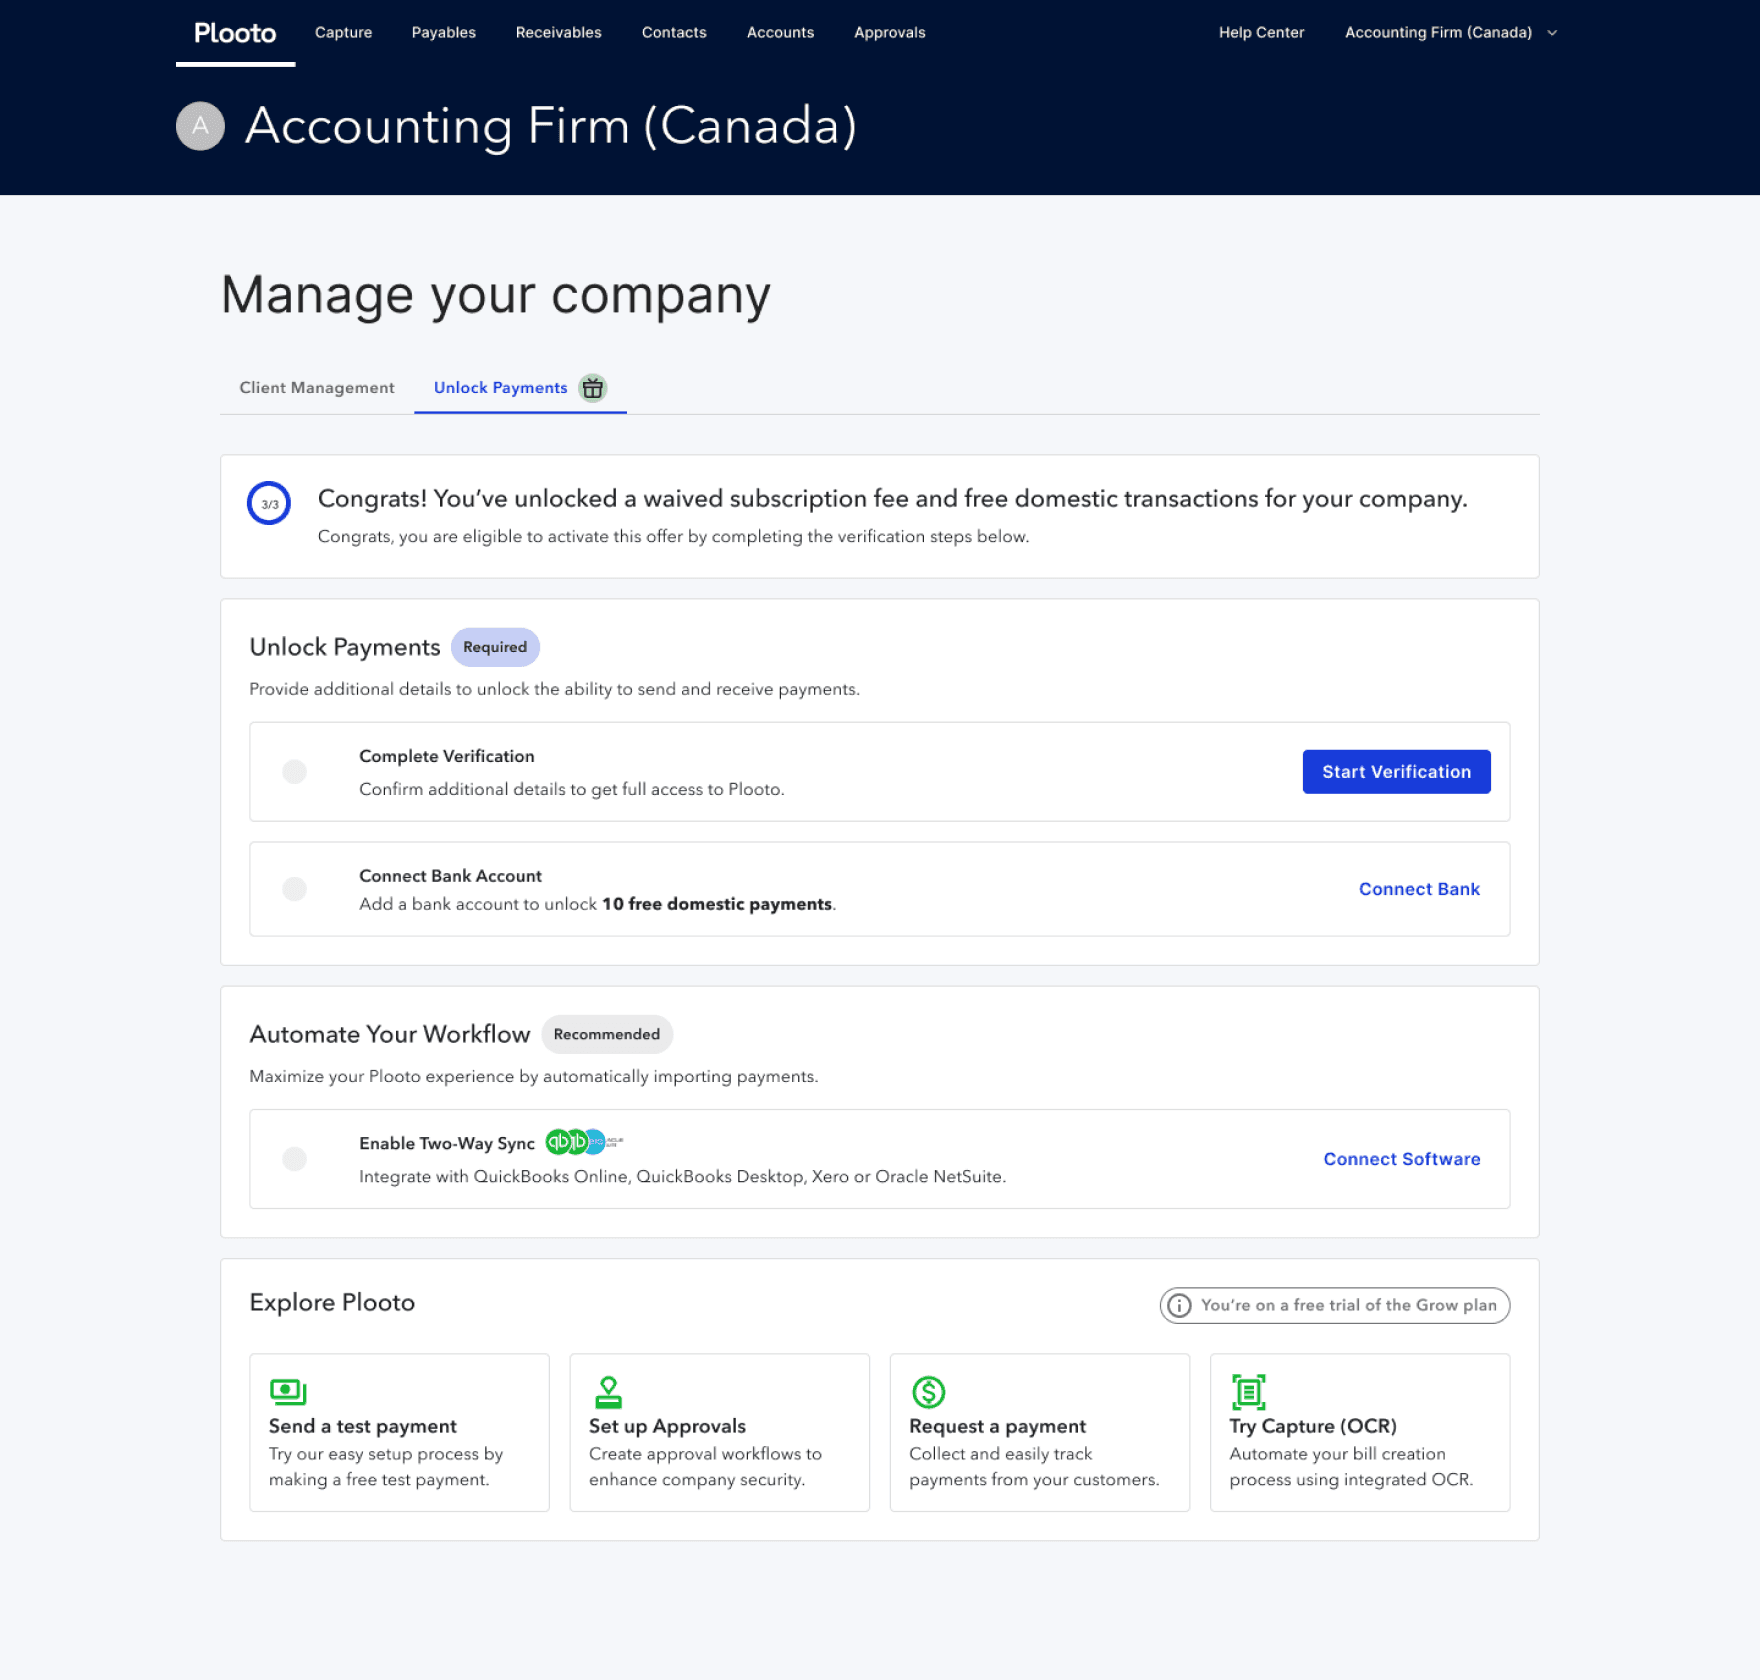
Task: Expand the Accounting Firm (Canada) account dropdown
Action: (x=1451, y=33)
